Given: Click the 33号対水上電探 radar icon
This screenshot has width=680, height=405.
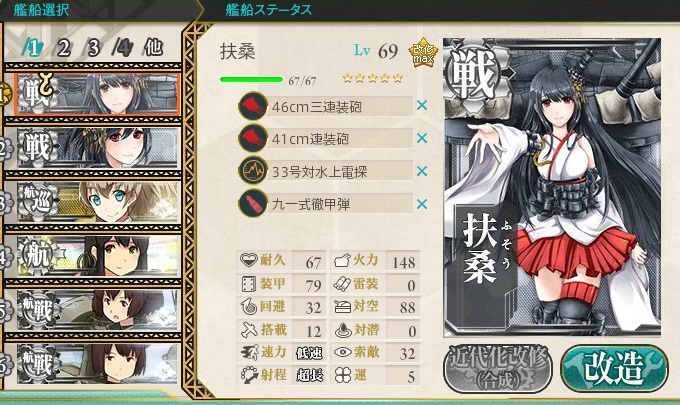Looking at the screenshot, I should click(x=253, y=171).
